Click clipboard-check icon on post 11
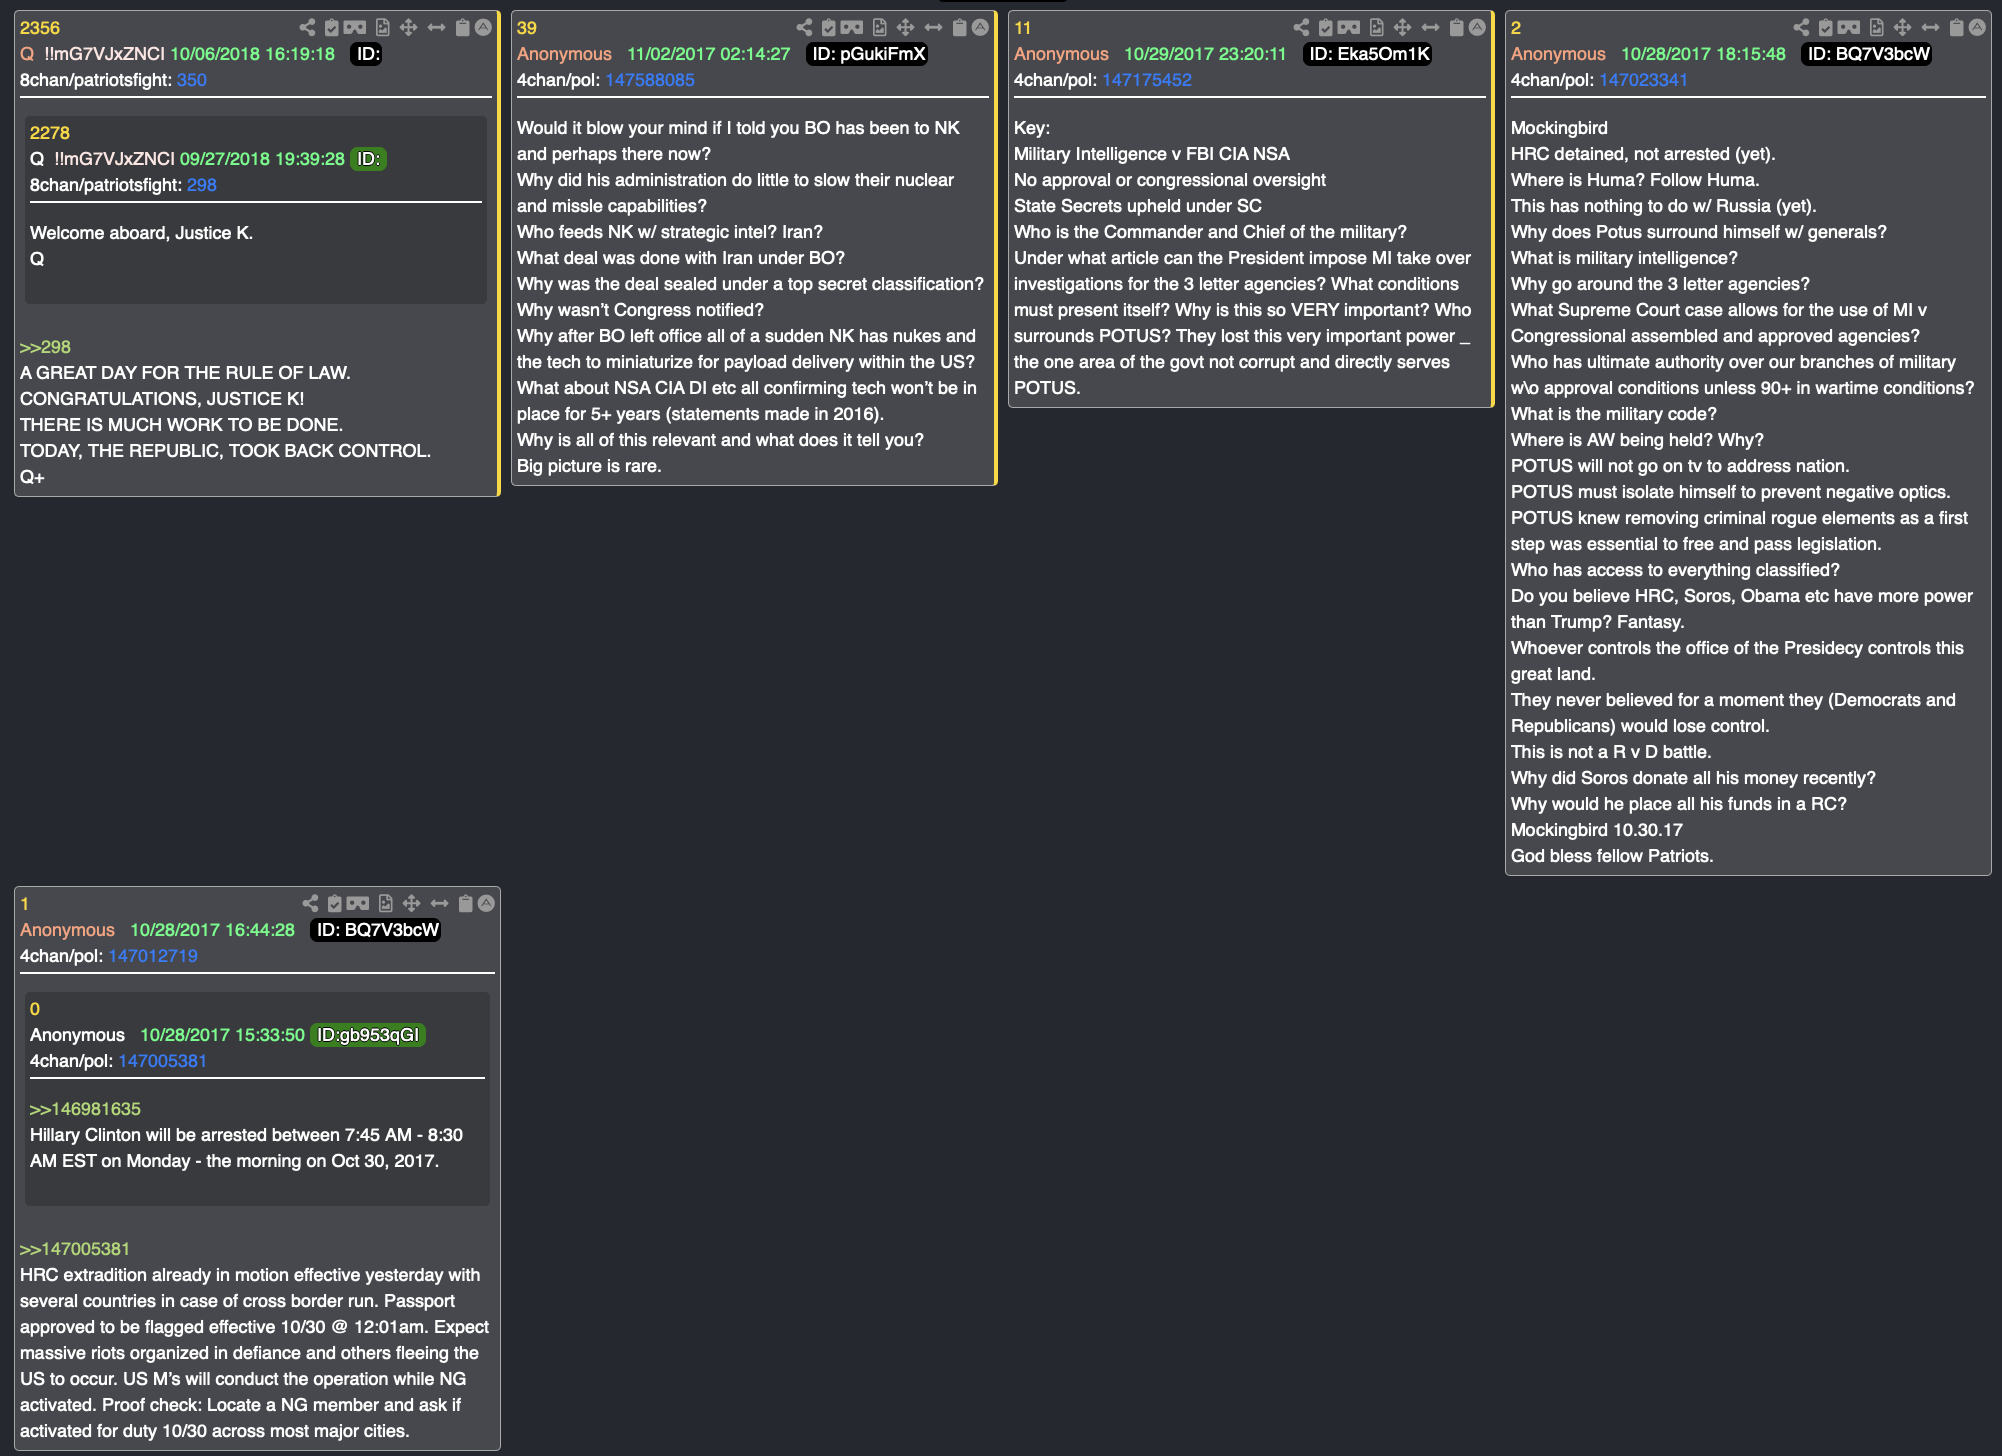Viewport: 2002px width, 1456px height. tap(1326, 27)
